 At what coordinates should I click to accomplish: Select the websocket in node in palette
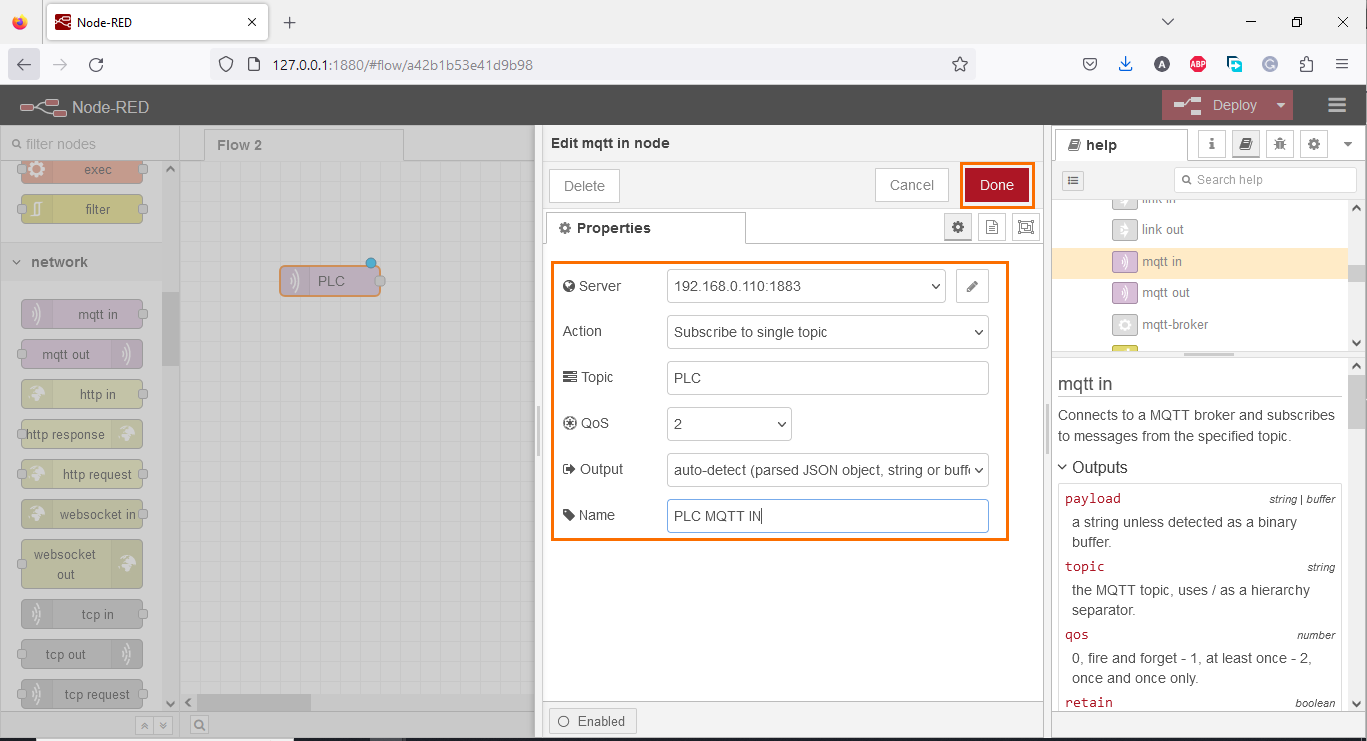[x=80, y=514]
